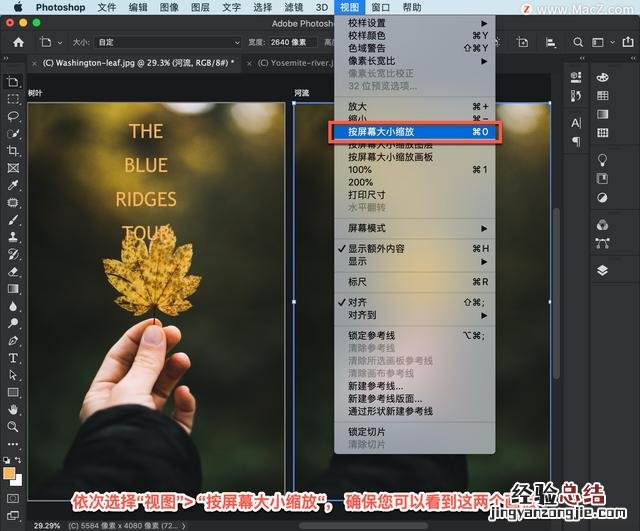Open the Paragraph panel icon

pos(576,142)
